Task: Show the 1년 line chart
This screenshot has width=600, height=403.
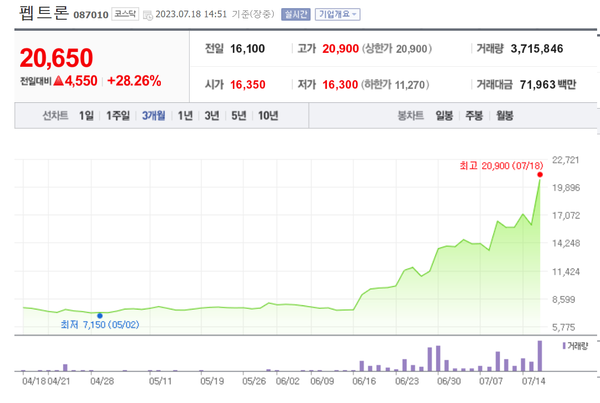Action: coord(185,116)
